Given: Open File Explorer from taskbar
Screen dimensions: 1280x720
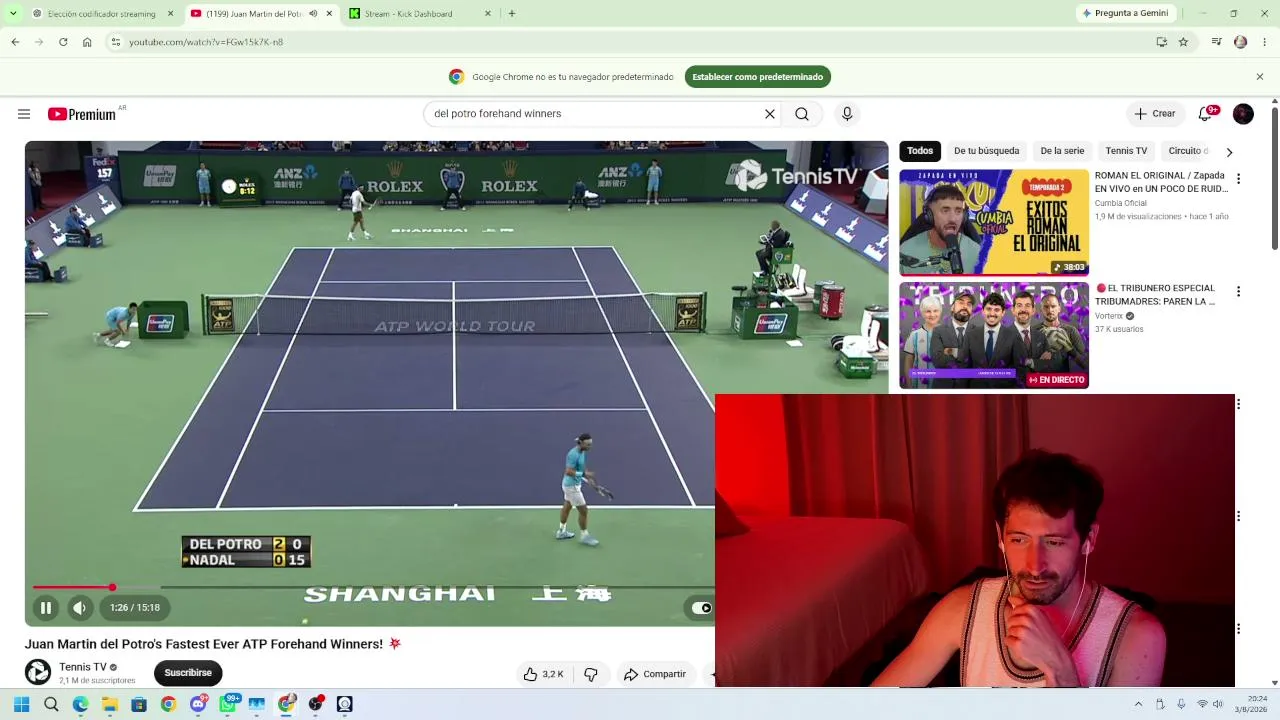Looking at the screenshot, I should point(110,704).
